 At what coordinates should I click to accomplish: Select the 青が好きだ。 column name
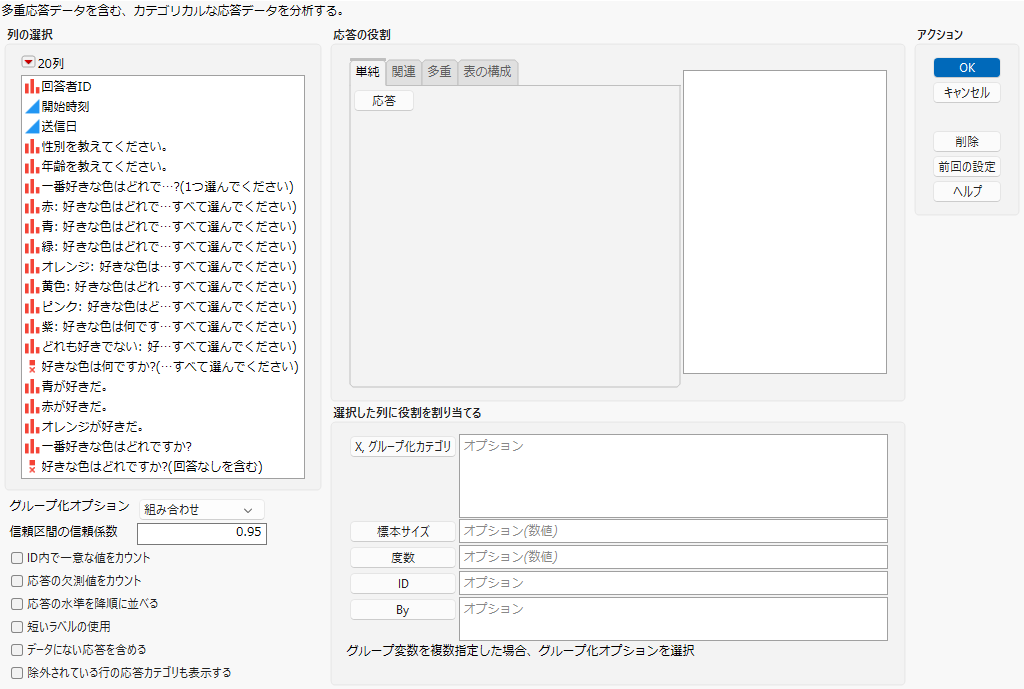tap(74, 387)
